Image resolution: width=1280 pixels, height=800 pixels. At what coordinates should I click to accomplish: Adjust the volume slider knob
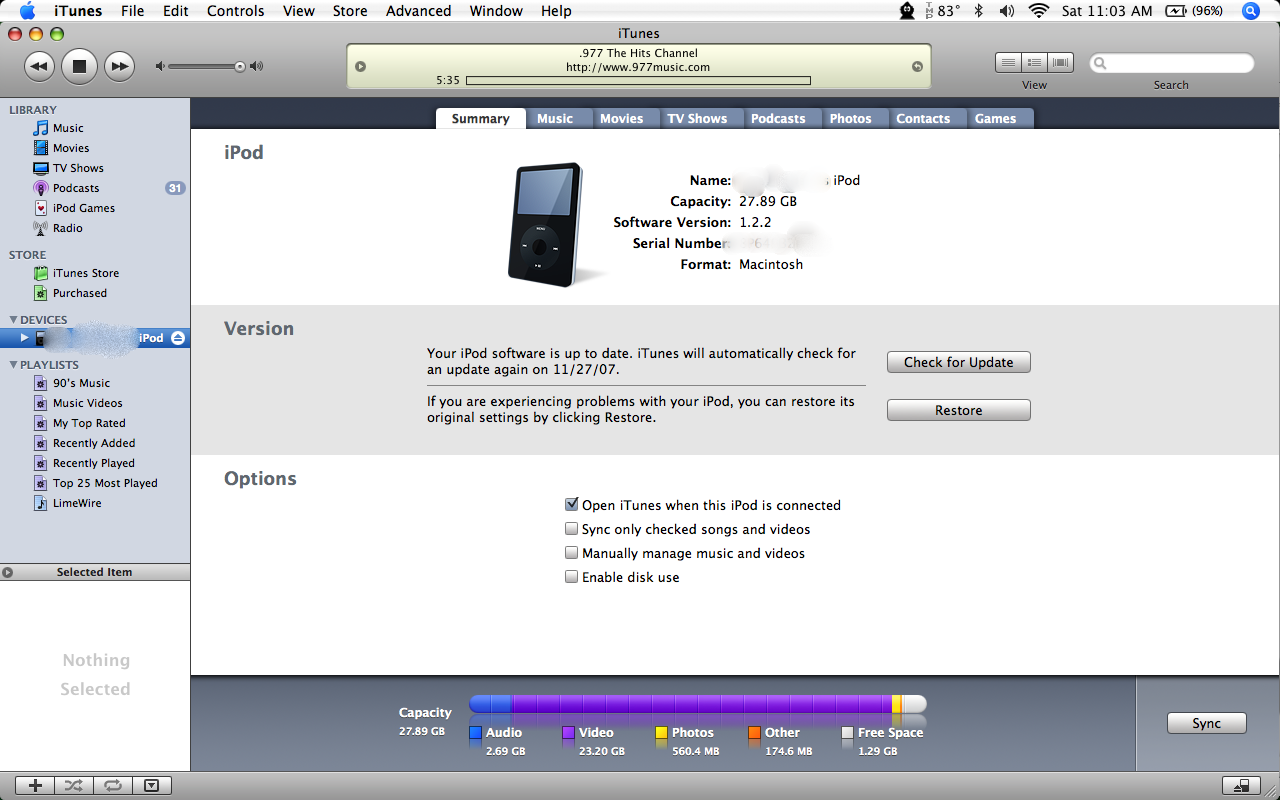[240, 67]
